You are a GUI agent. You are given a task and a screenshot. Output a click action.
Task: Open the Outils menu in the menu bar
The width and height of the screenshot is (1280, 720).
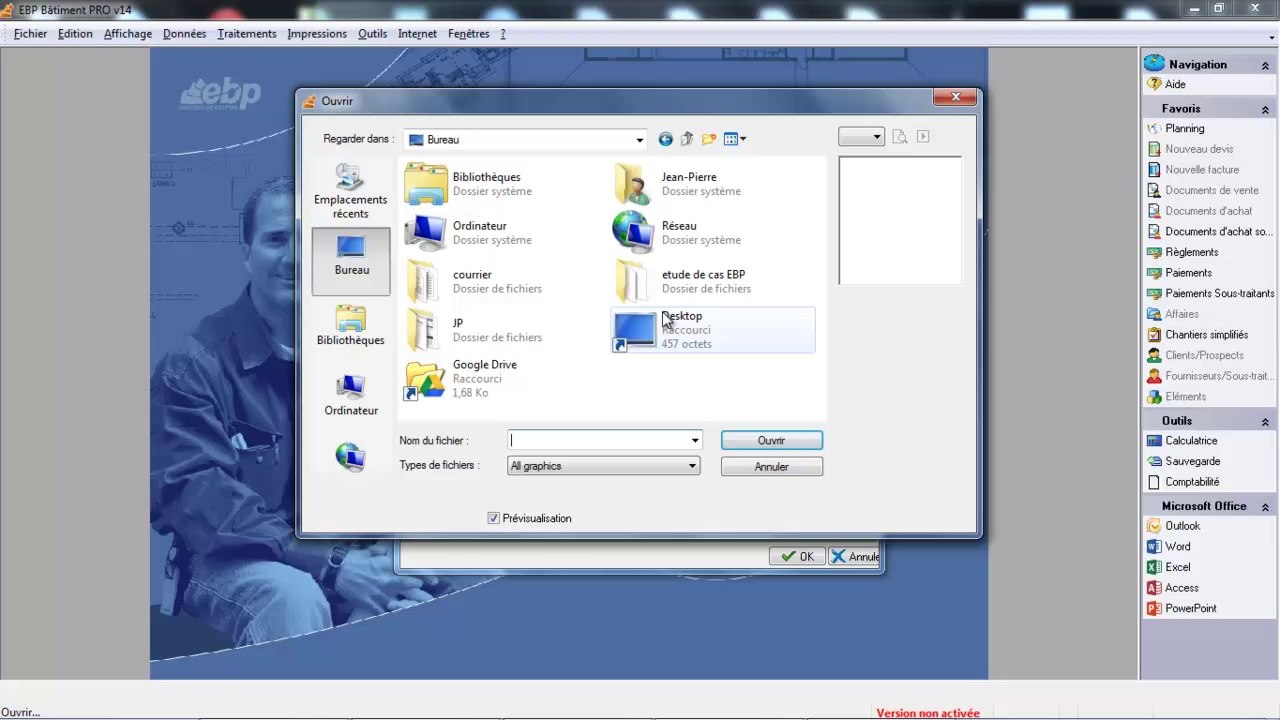372,34
